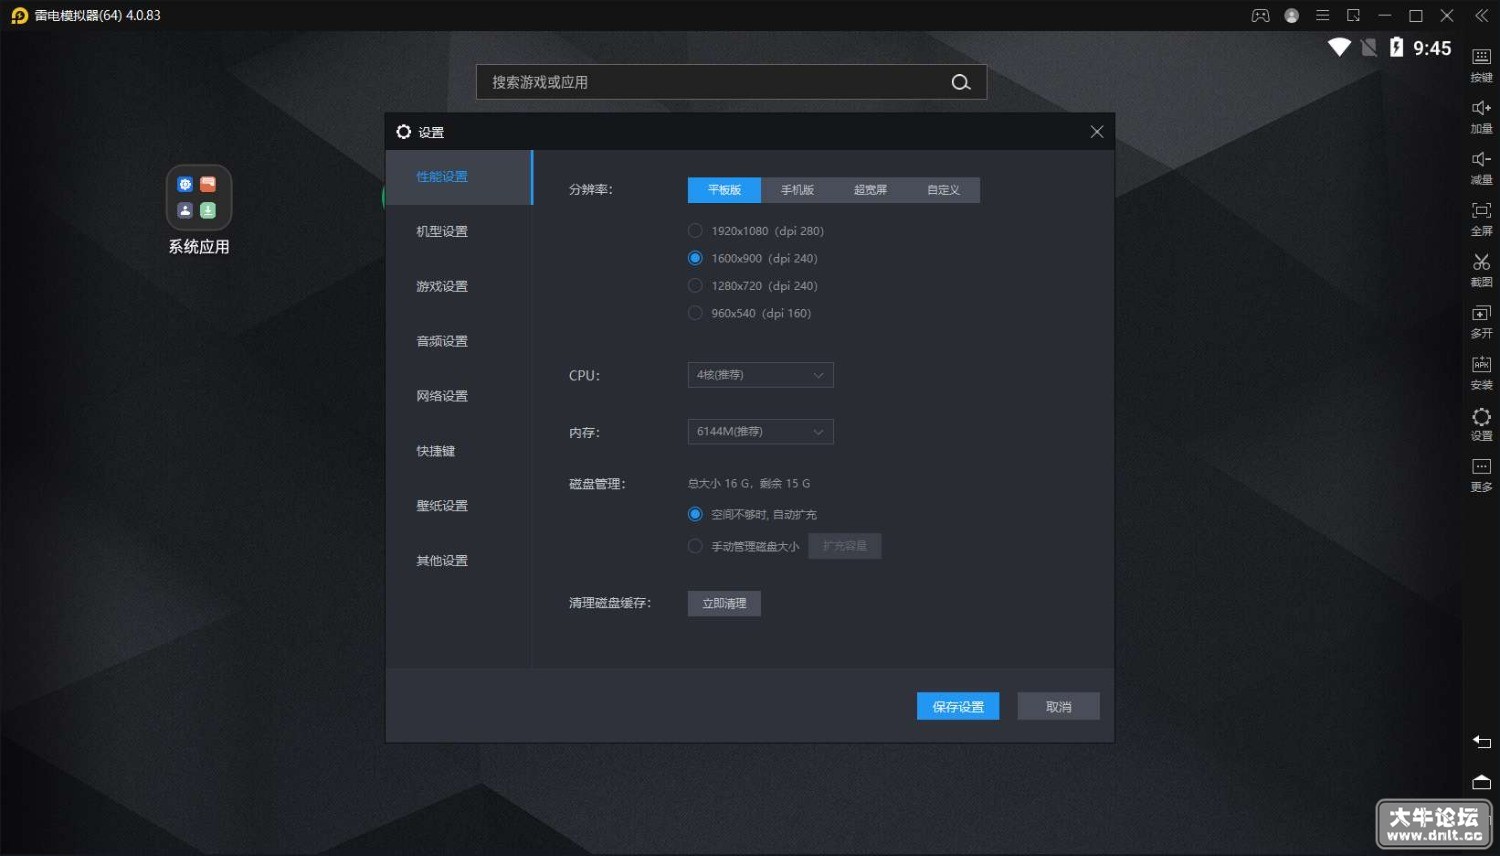Open the user account icon in the title bar
Viewport: 1500px width, 856px height.
click(x=1292, y=15)
